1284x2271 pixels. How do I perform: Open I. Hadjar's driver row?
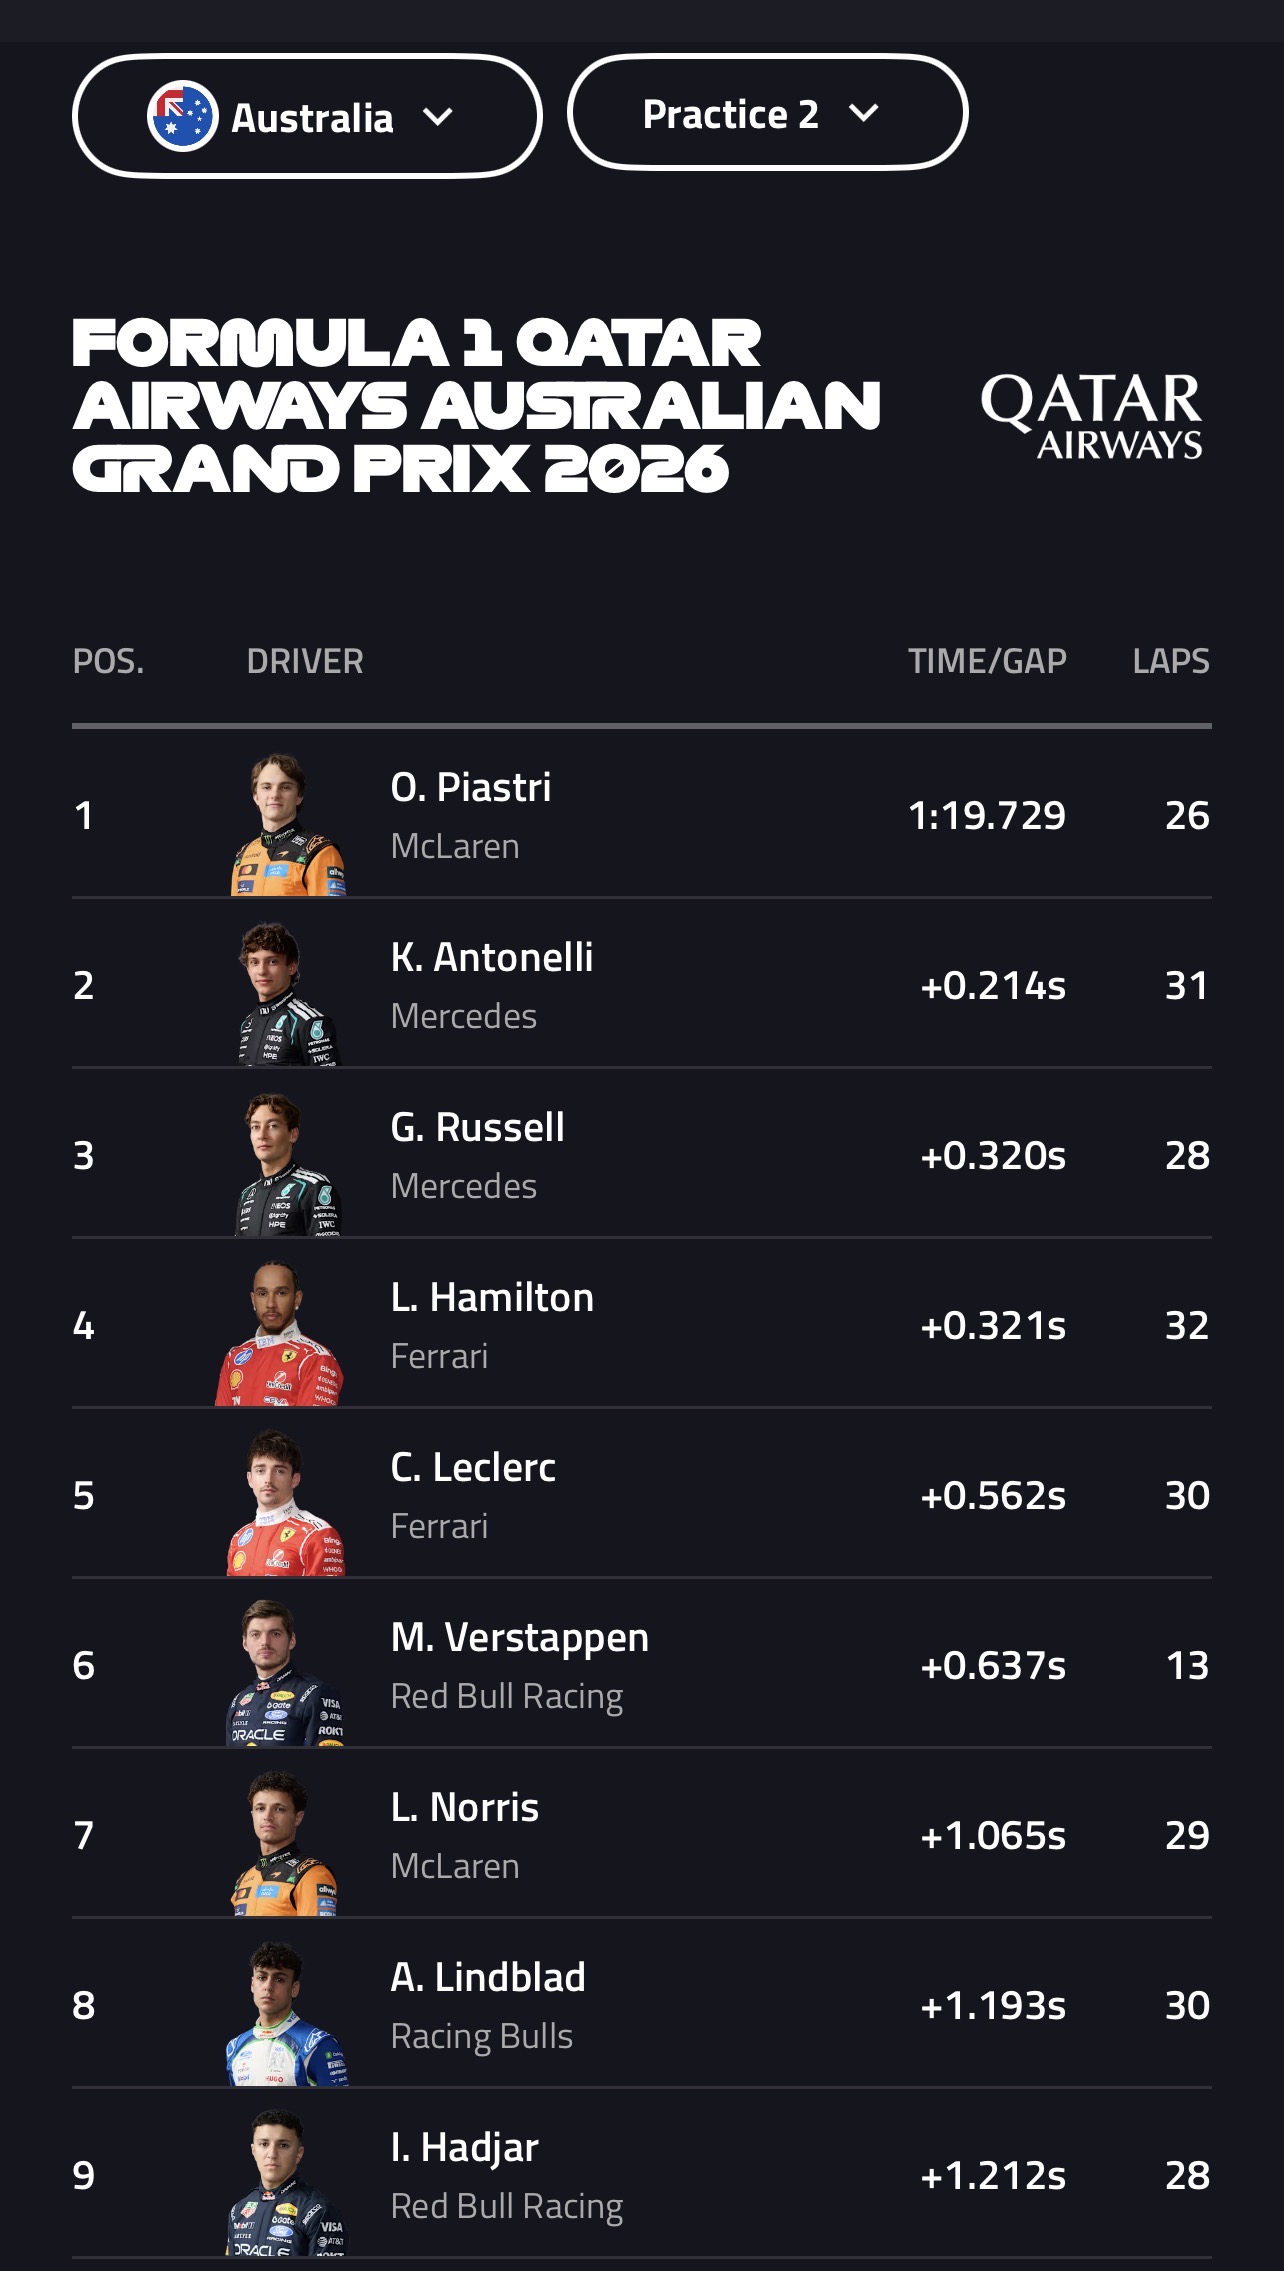click(640, 2175)
